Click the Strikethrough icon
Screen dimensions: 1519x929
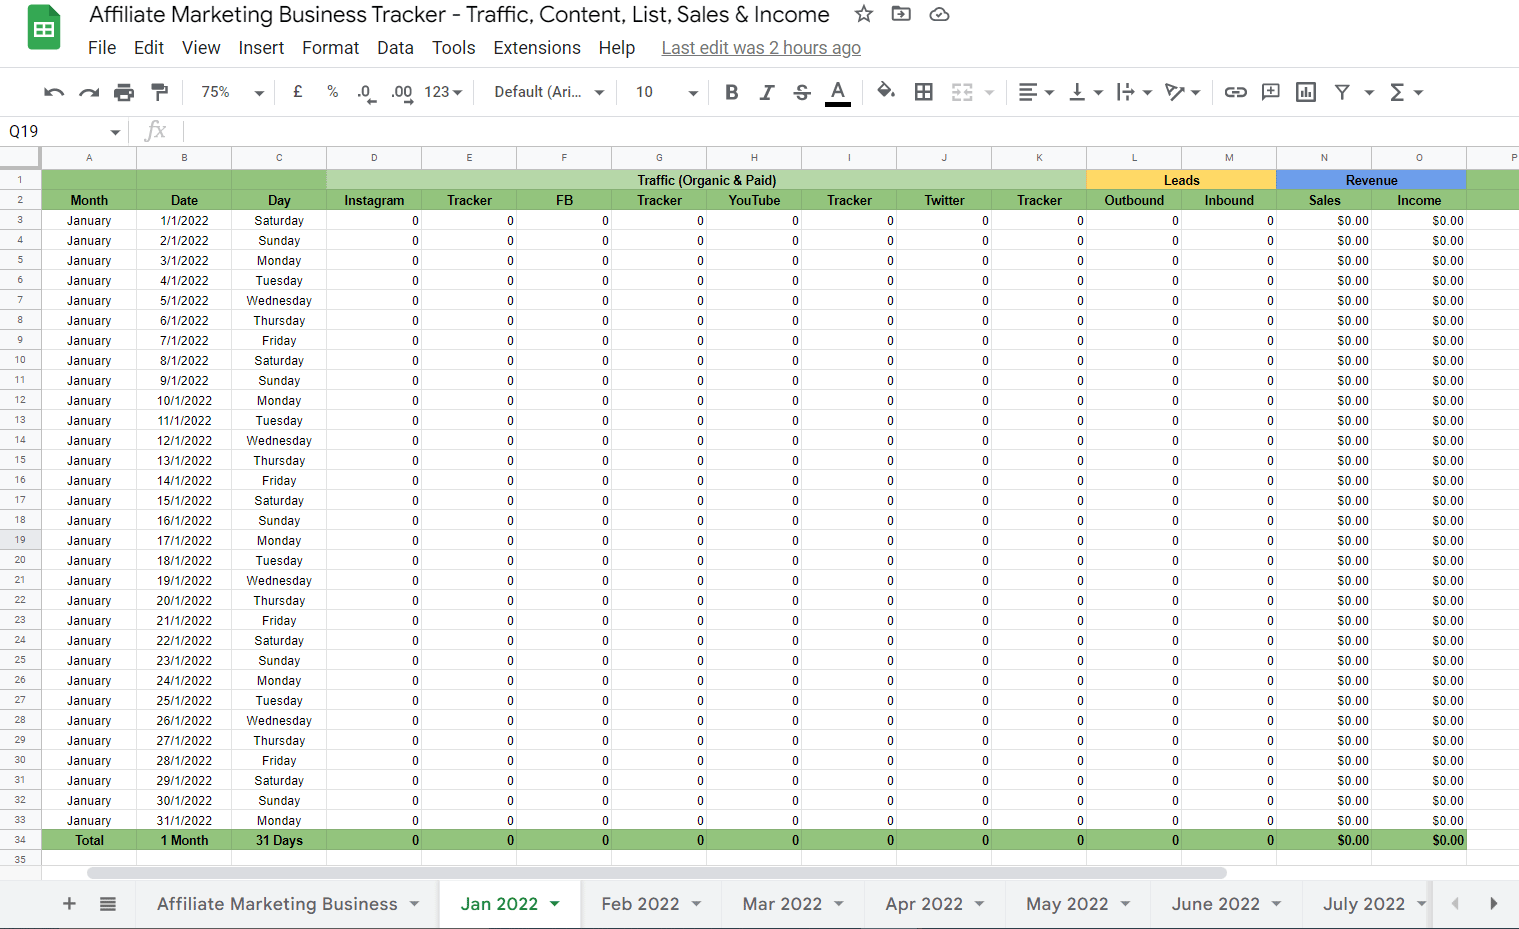click(802, 91)
